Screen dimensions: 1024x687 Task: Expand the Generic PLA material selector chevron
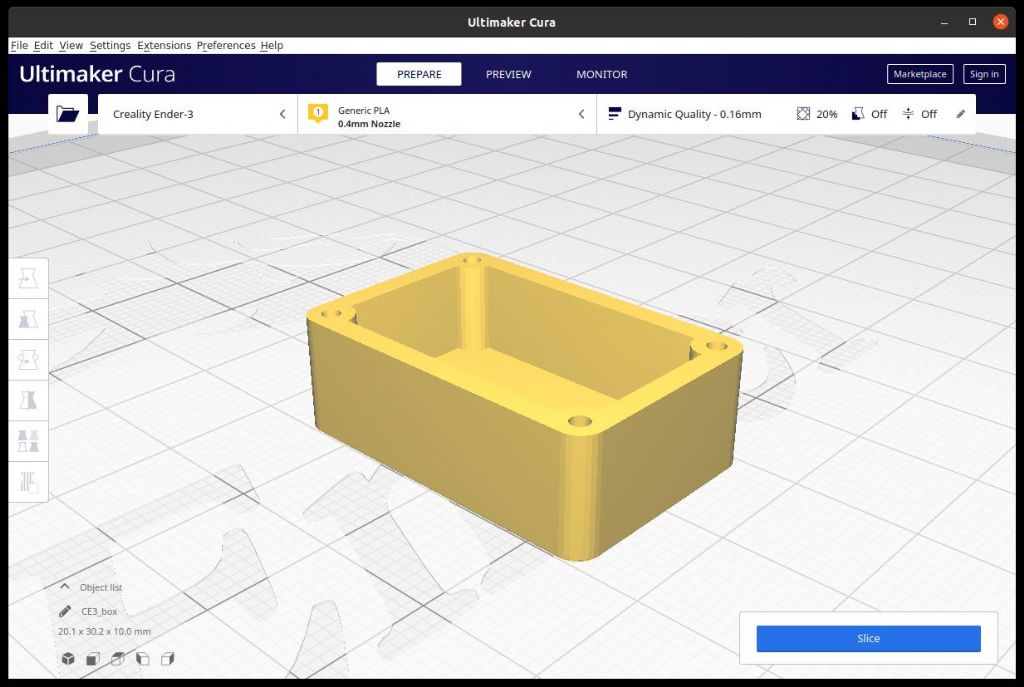pos(581,114)
